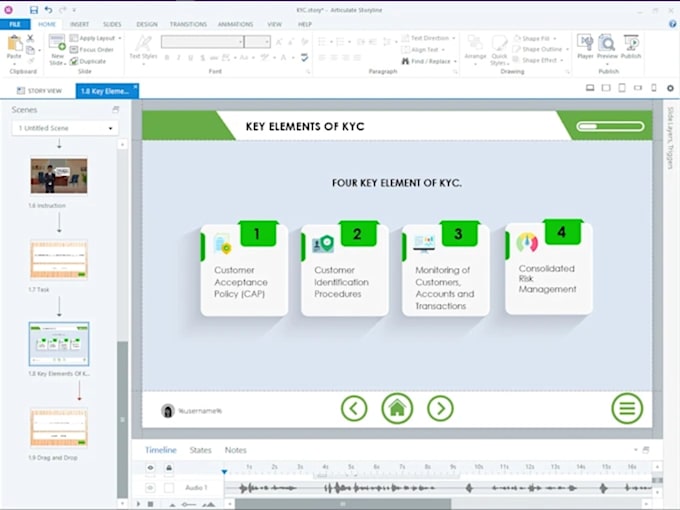Expand the Shape Fill dropdown
This screenshot has height=510, width=680.
(x=555, y=39)
